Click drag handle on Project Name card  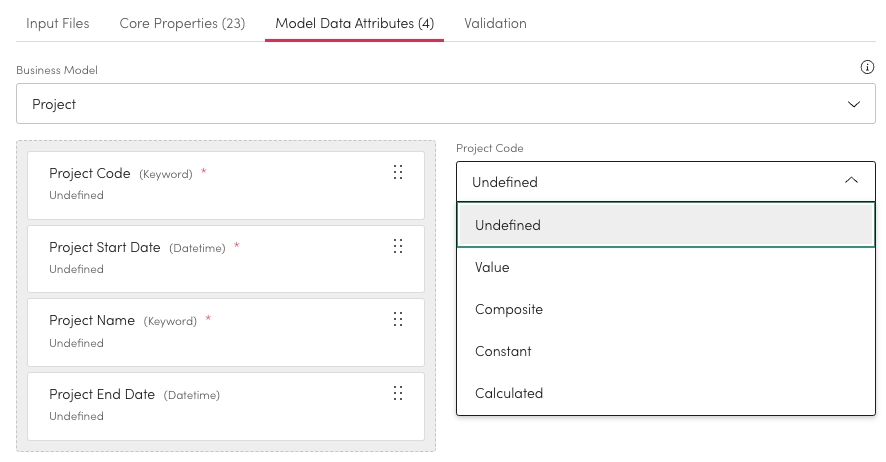(398, 320)
